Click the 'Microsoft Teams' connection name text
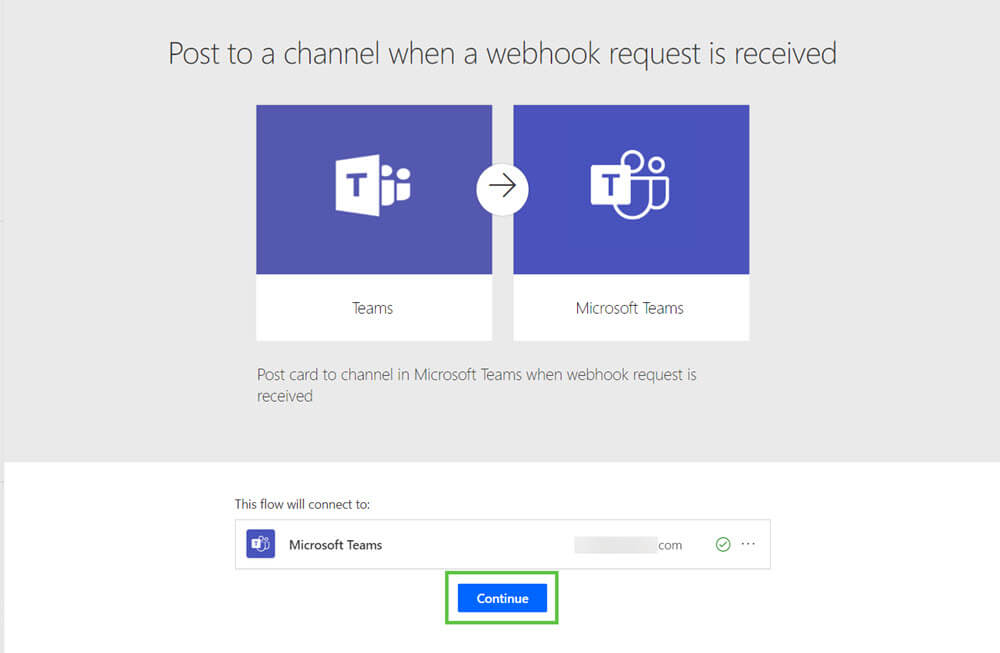The image size is (1000, 653). tap(335, 545)
